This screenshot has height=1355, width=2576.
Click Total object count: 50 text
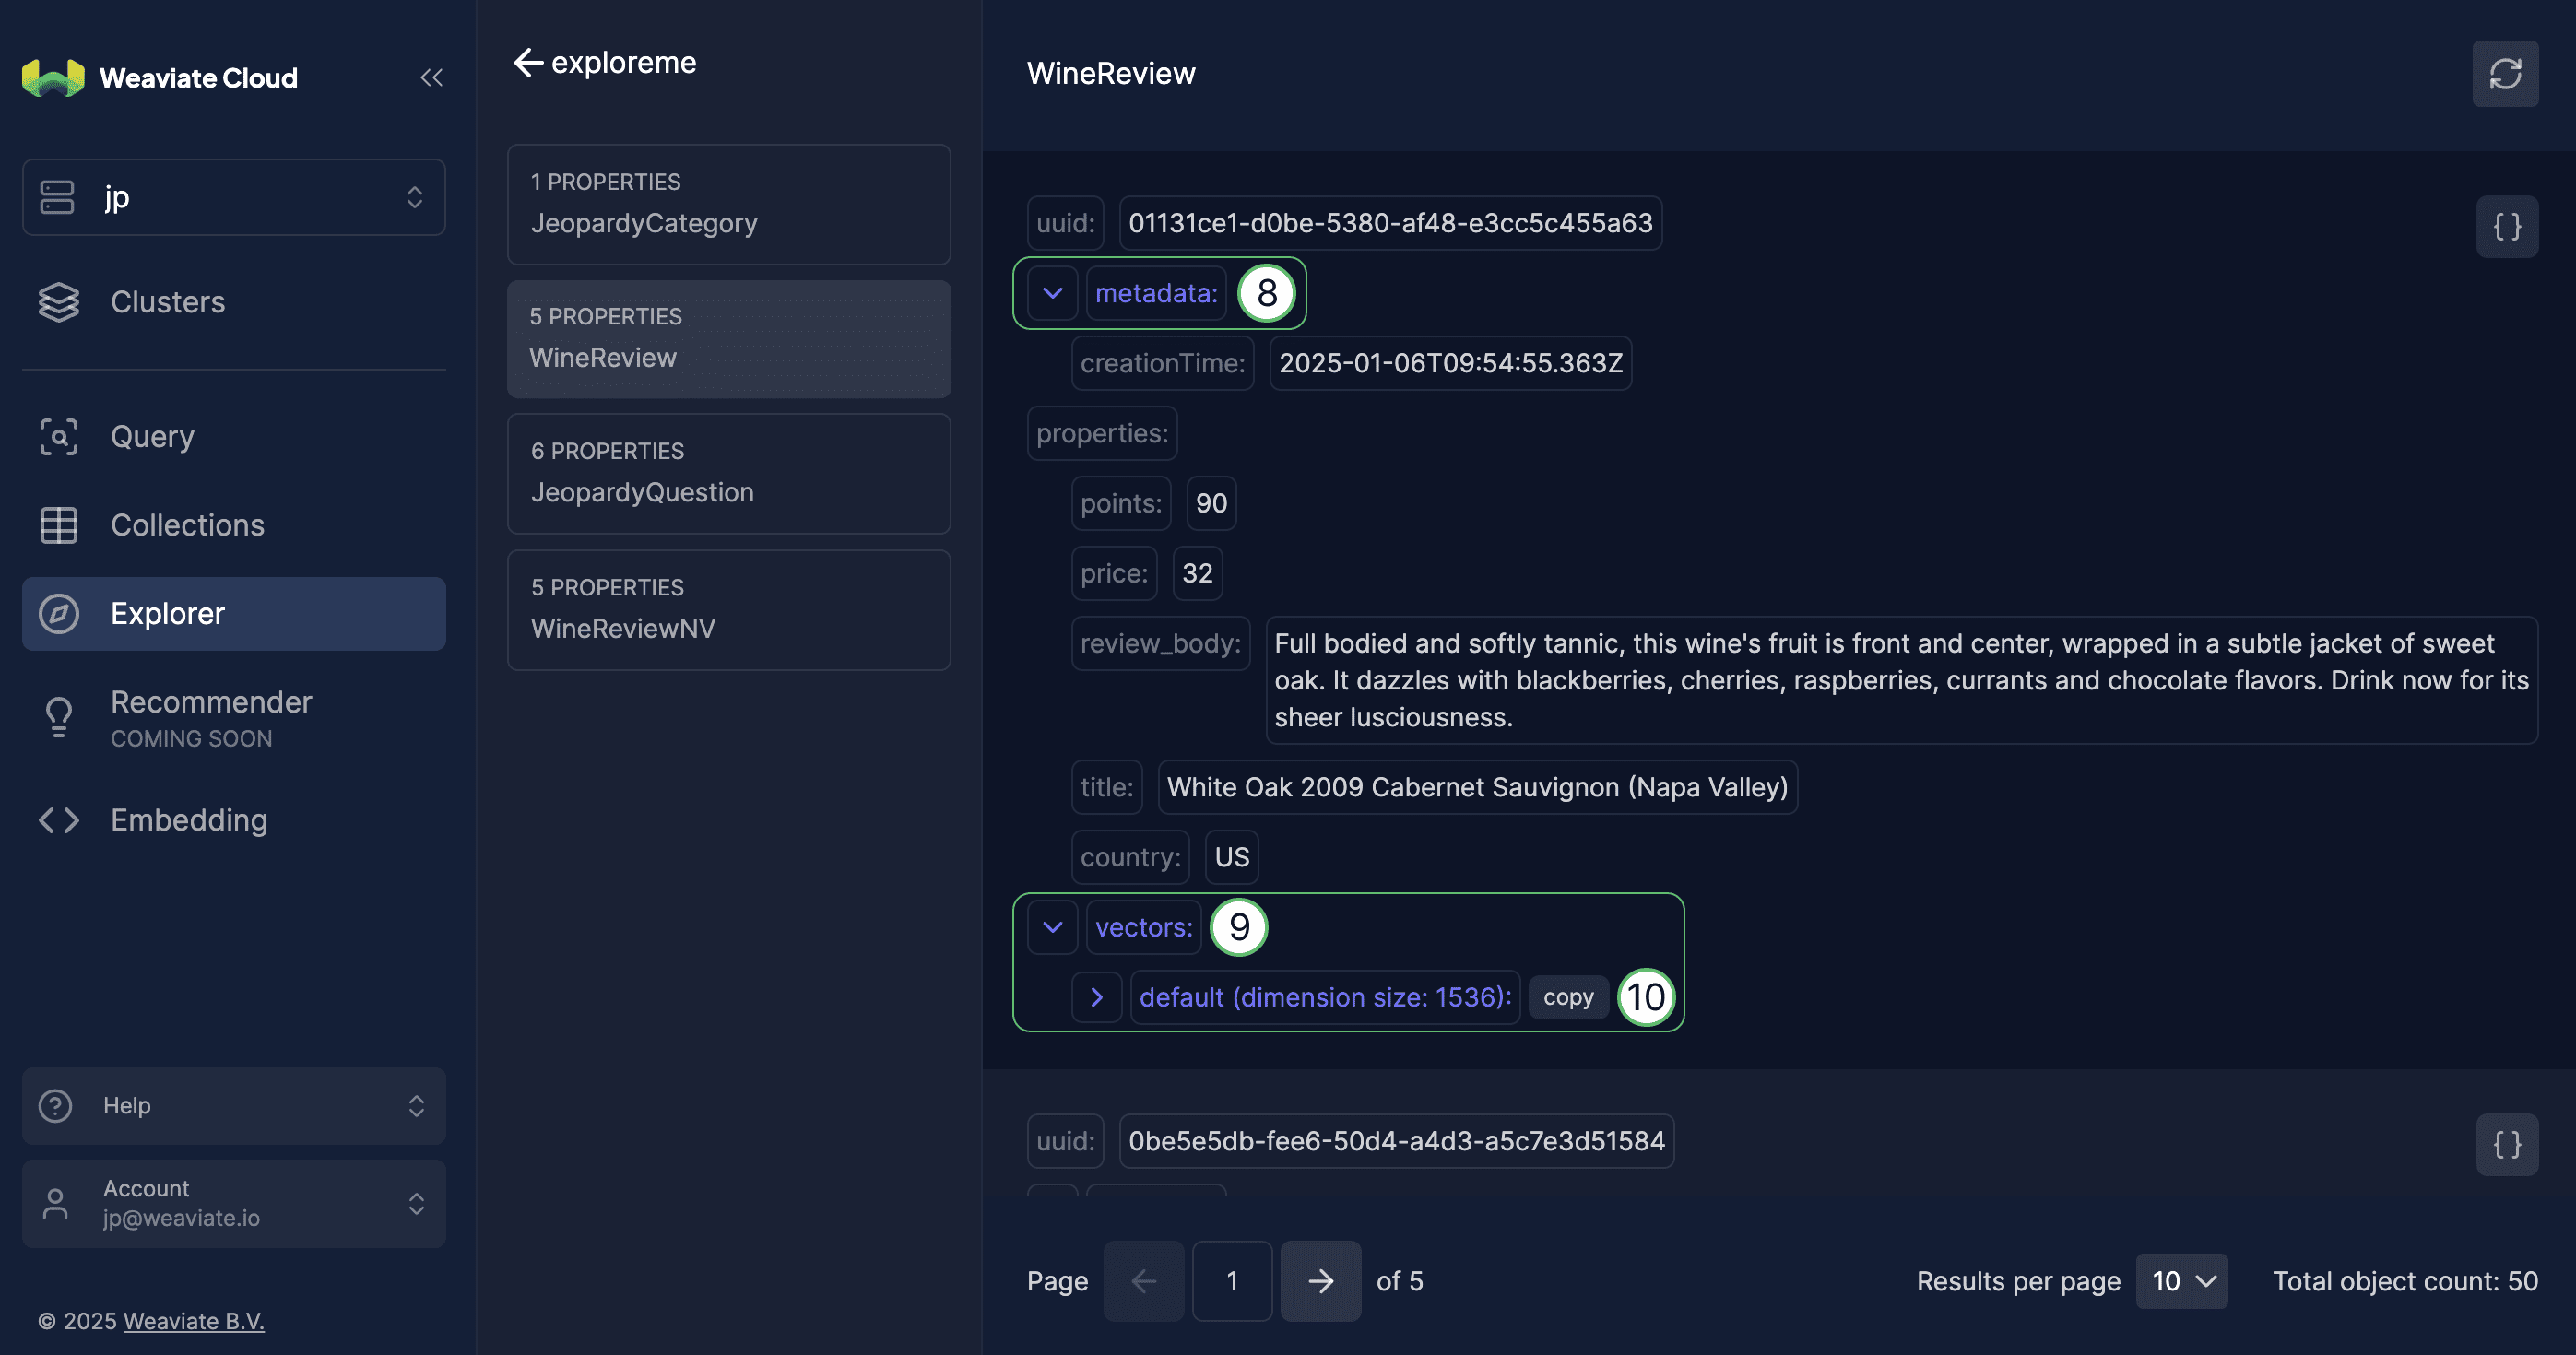(x=2405, y=1281)
